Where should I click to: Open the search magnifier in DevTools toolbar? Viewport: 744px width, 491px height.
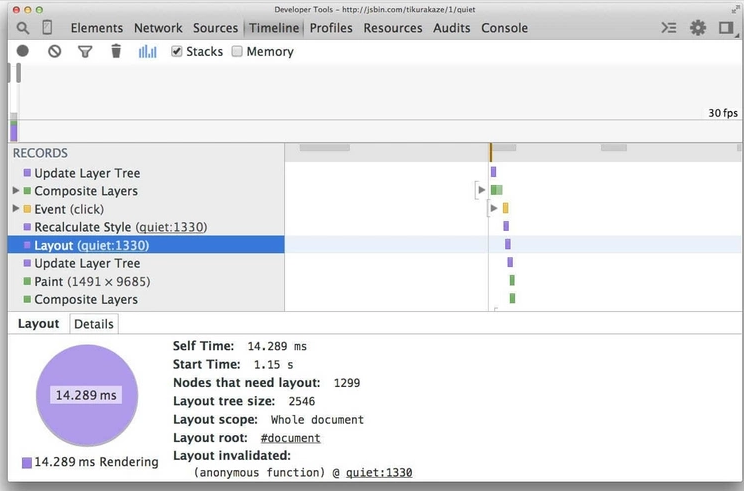[x=22, y=28]
